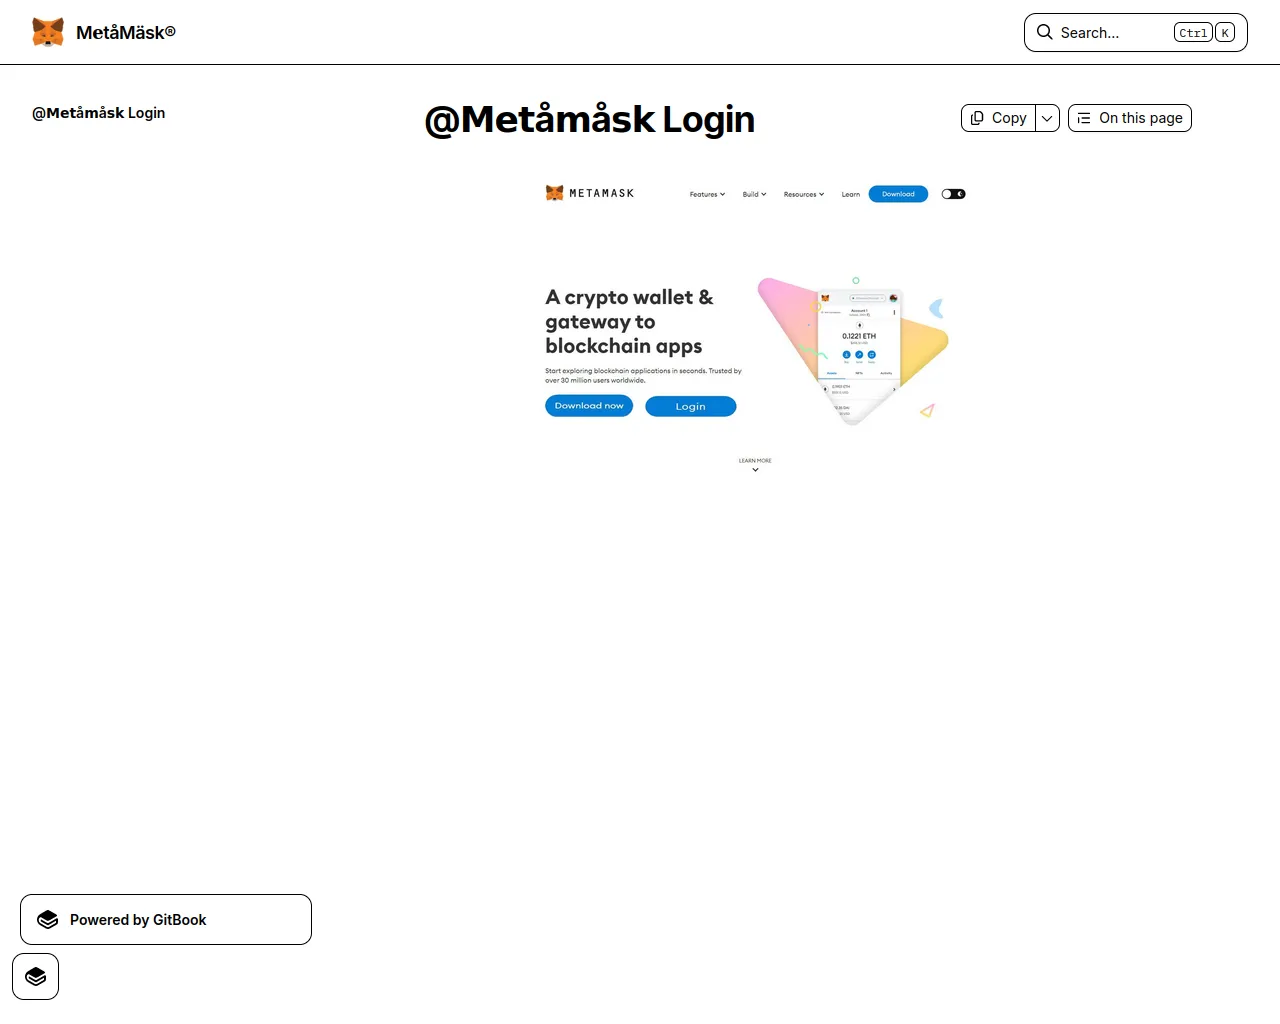Select the Learn menu item
This screenshot has width=1280, height=1024.
(850, 194)
